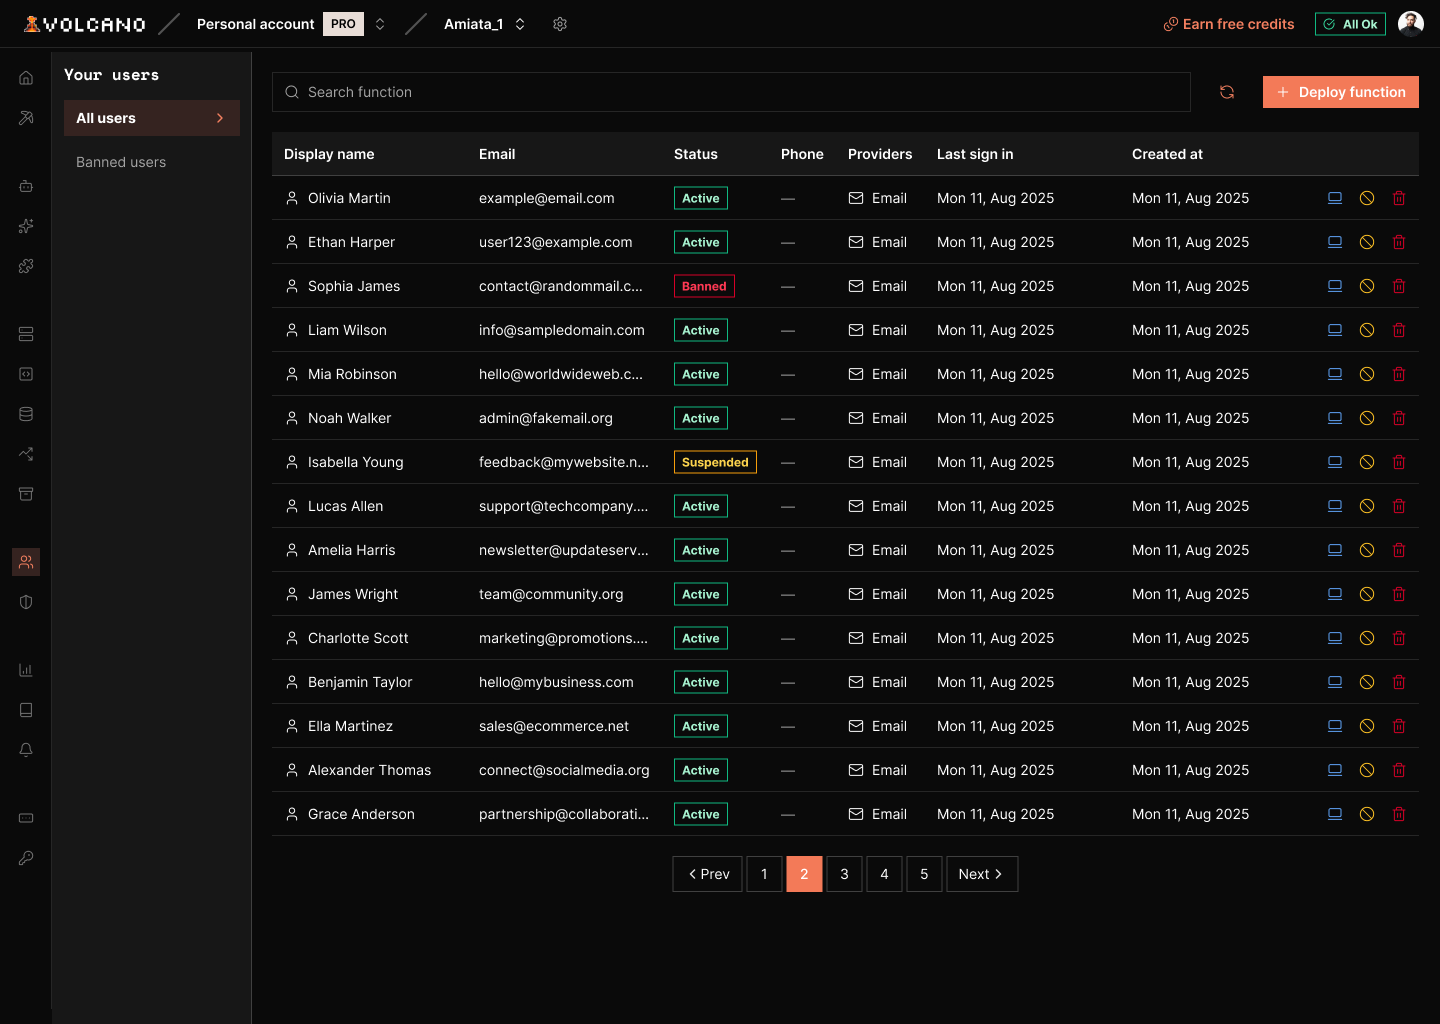1440x1024 pixels.
Task: Click the Prev page button
Action: [708, 874]
